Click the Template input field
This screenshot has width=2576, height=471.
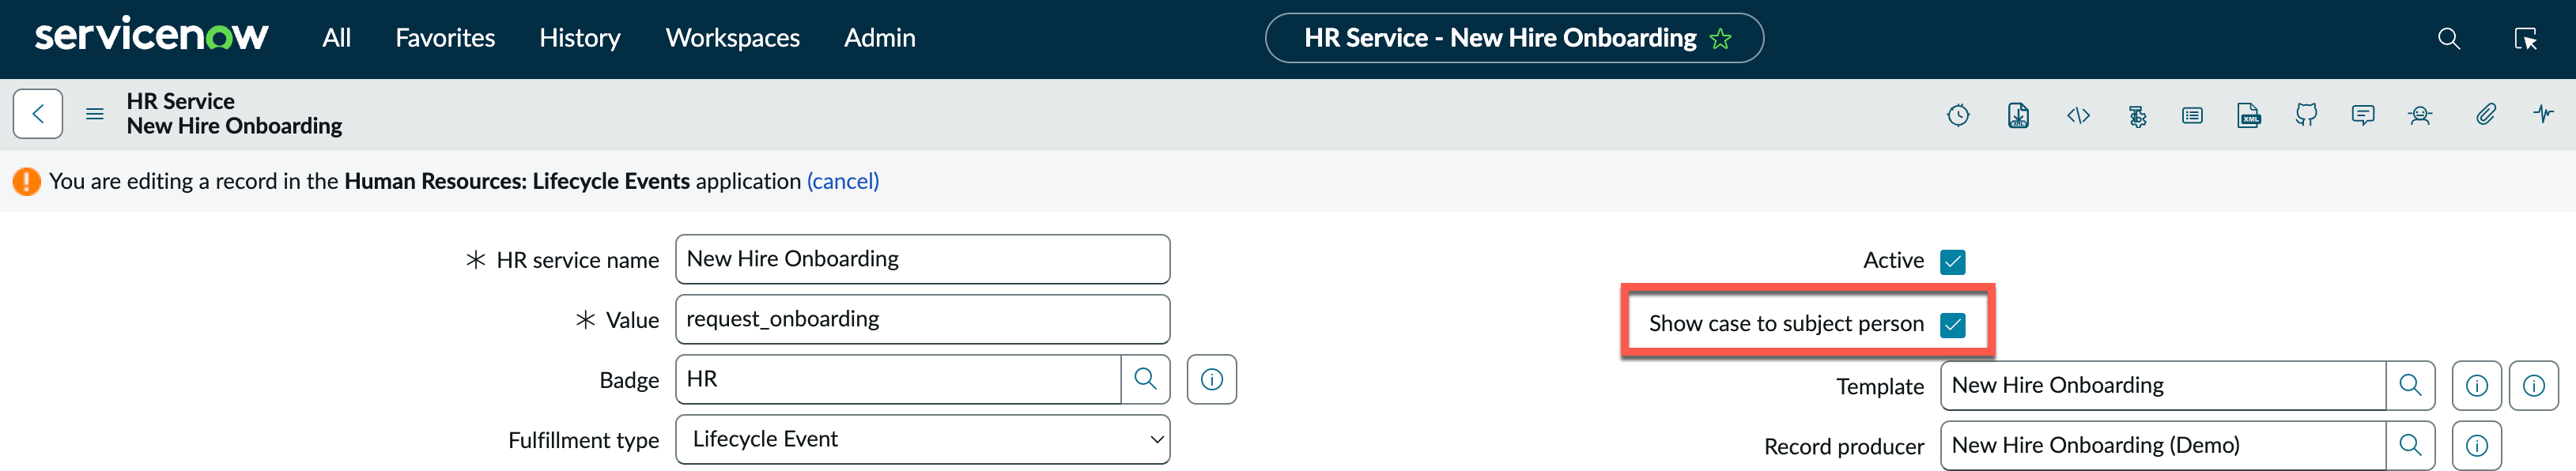click(2163, 385)
